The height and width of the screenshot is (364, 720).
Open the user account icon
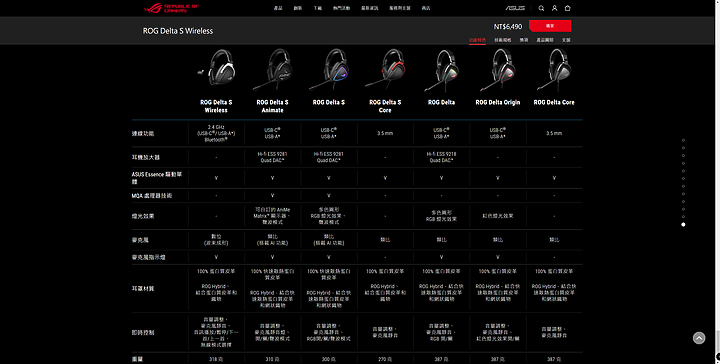tap(554, 8)
